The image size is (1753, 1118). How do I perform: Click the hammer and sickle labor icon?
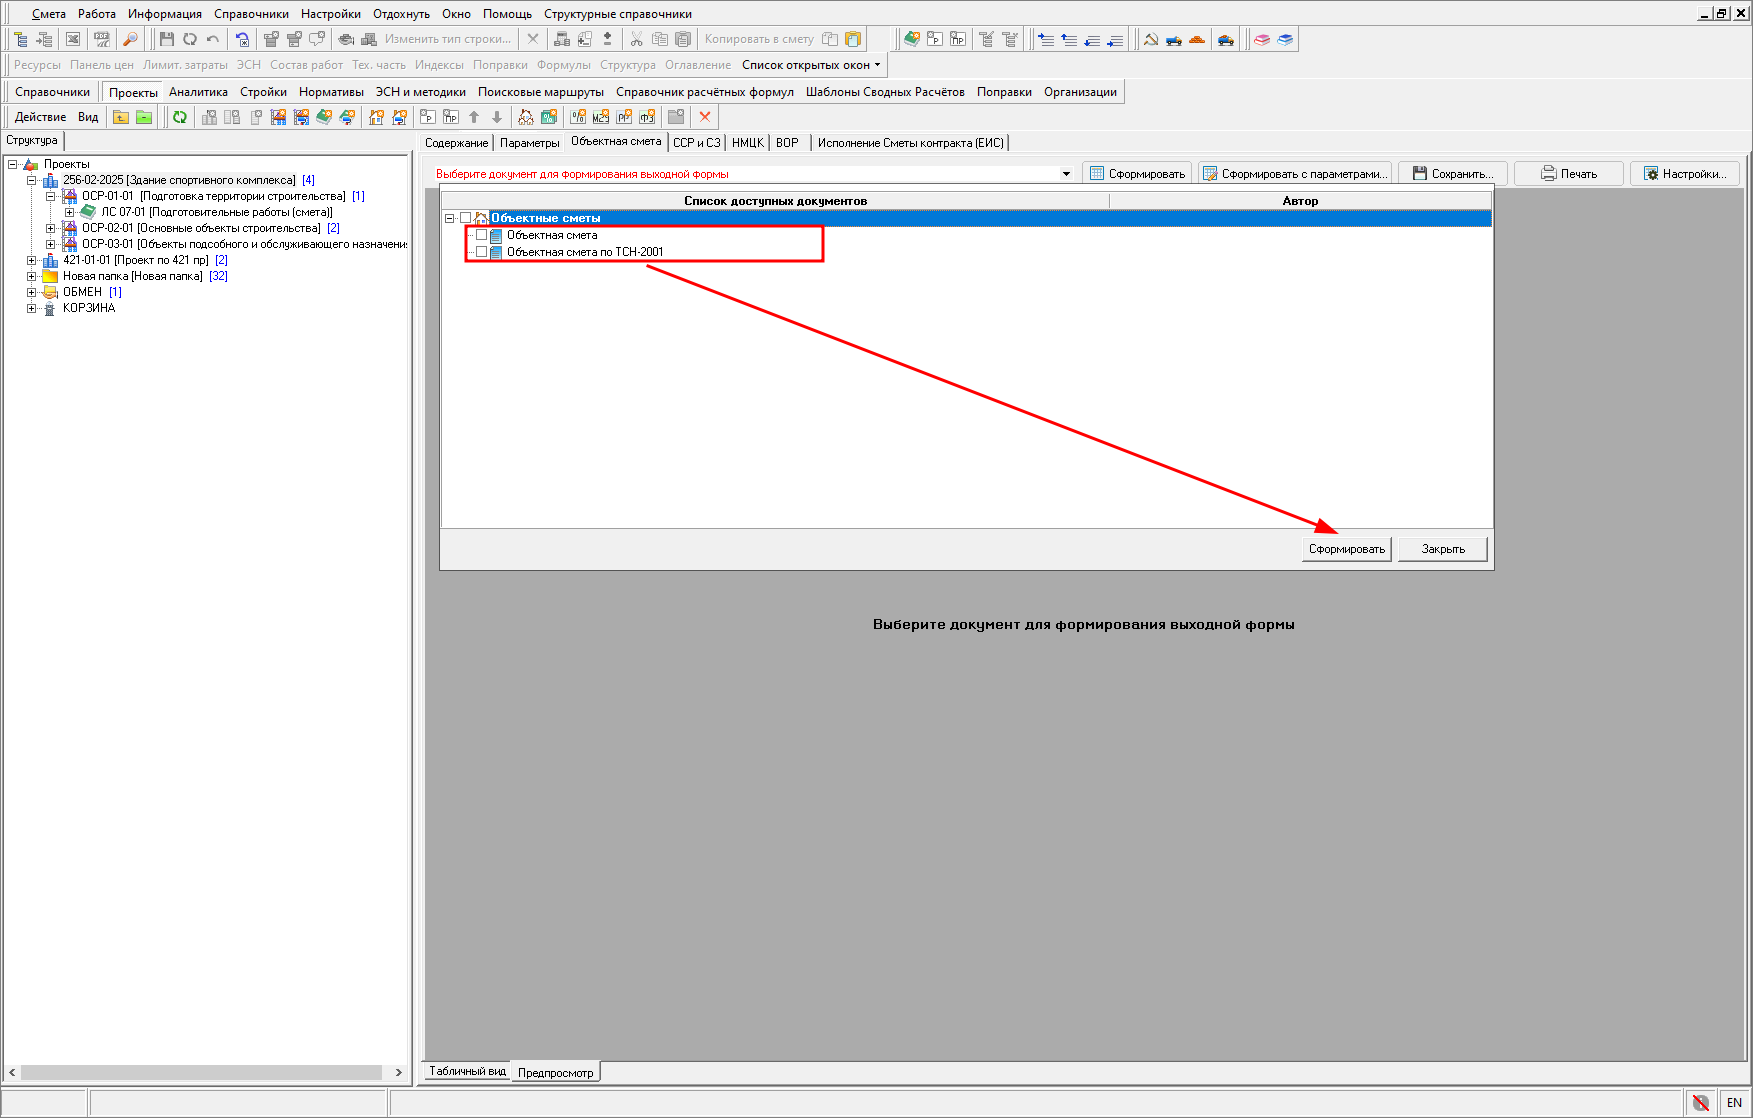[1151, 39]
